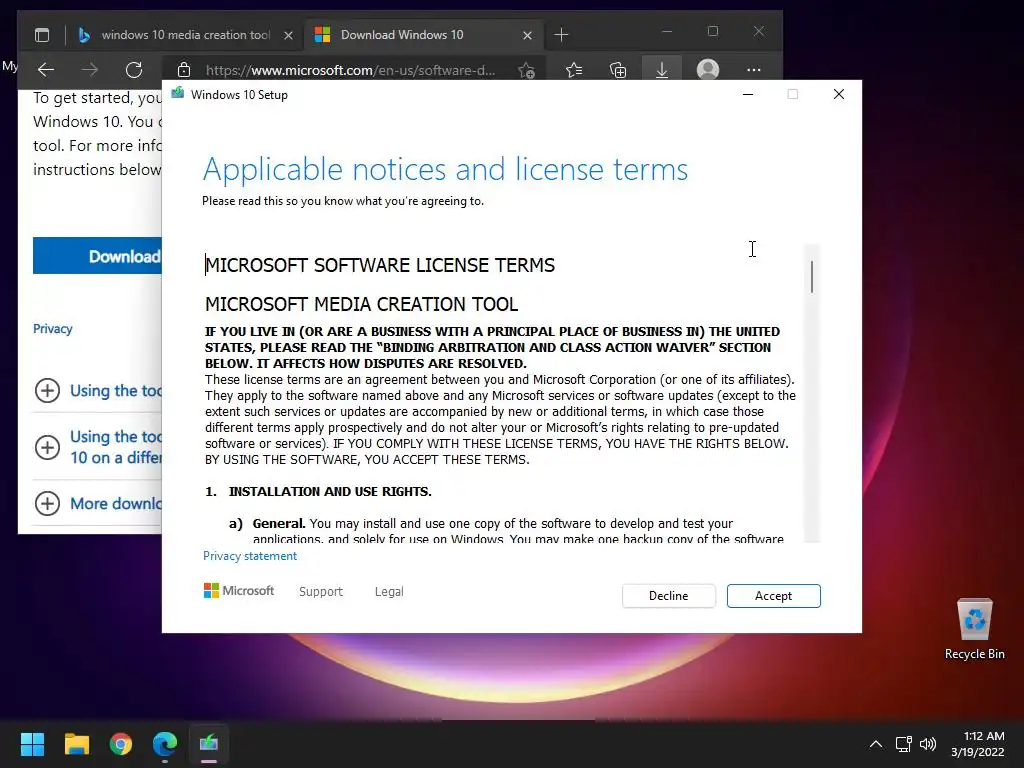Switch to the windows 10 media creation tool tab
1024x768 pixels.
[185, 35]
